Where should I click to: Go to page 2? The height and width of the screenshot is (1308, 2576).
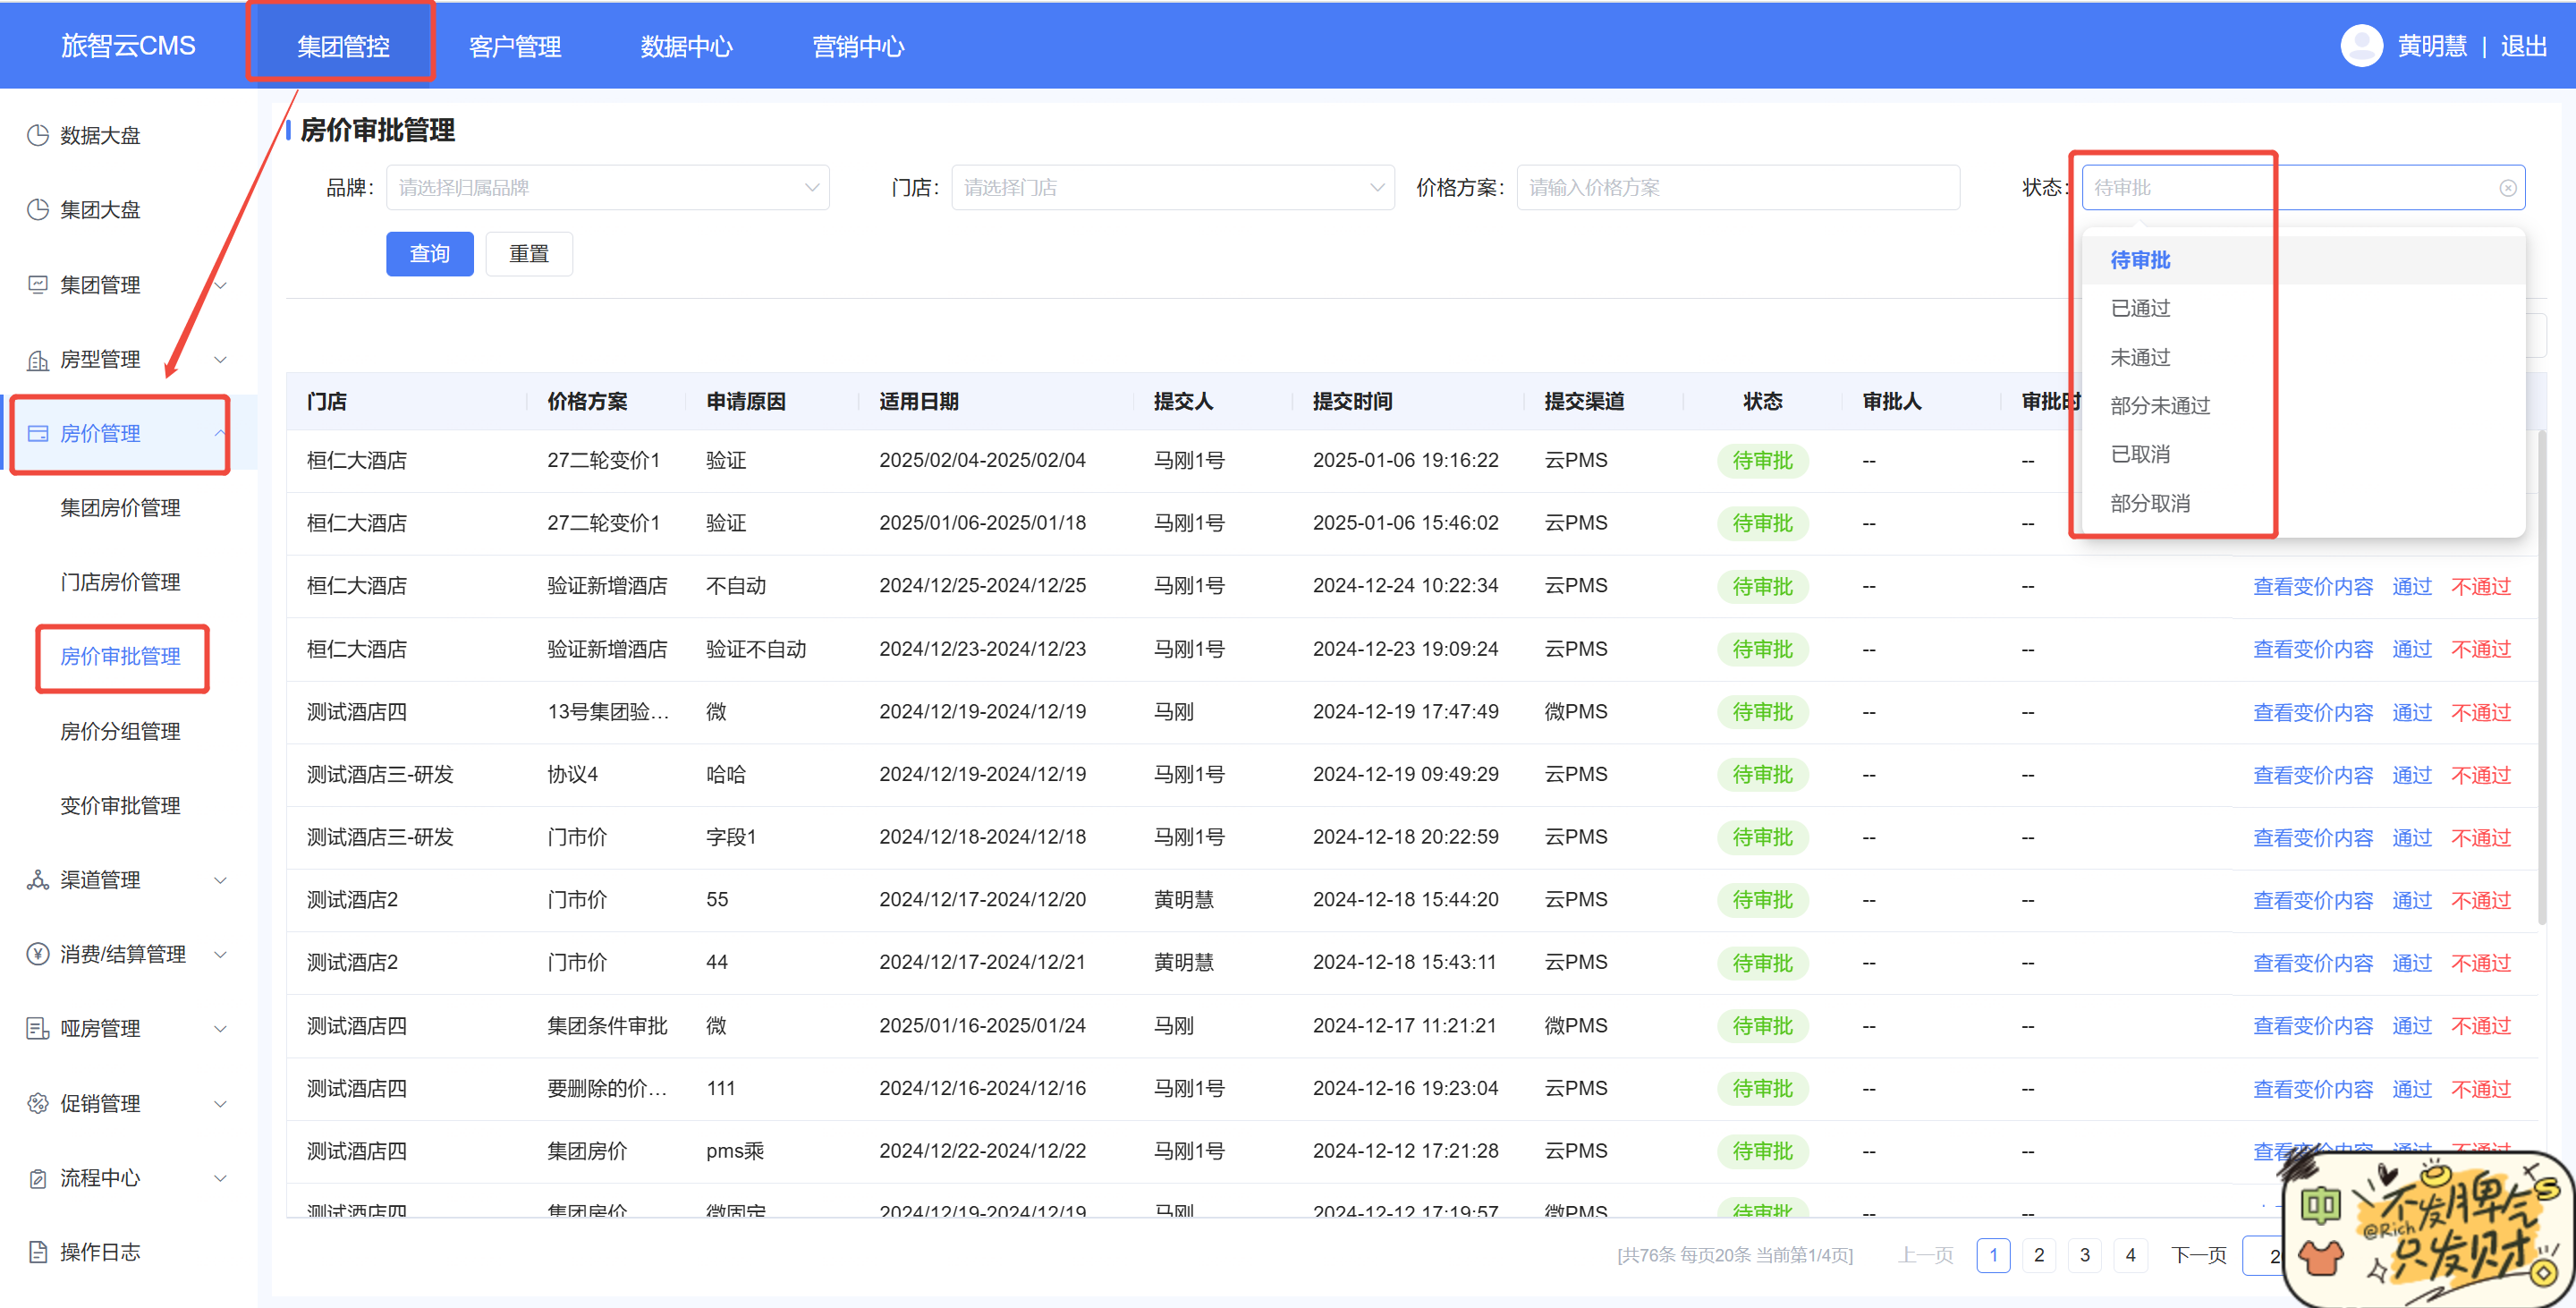tap(2039, 1255)
